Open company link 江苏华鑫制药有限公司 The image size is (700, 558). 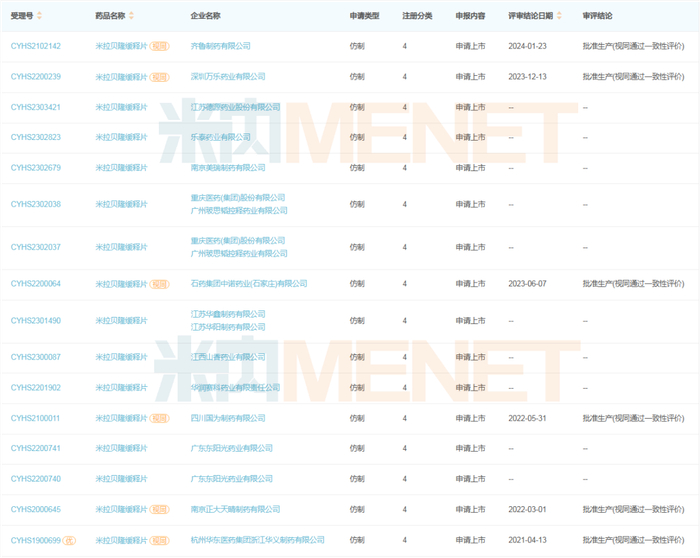[228, 314]
